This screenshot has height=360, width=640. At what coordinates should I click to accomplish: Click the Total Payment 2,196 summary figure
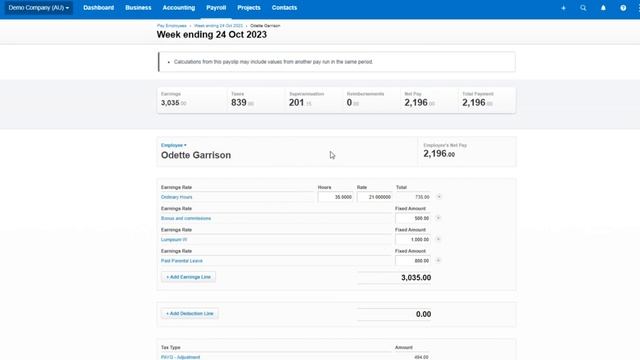tap(477, 103)
